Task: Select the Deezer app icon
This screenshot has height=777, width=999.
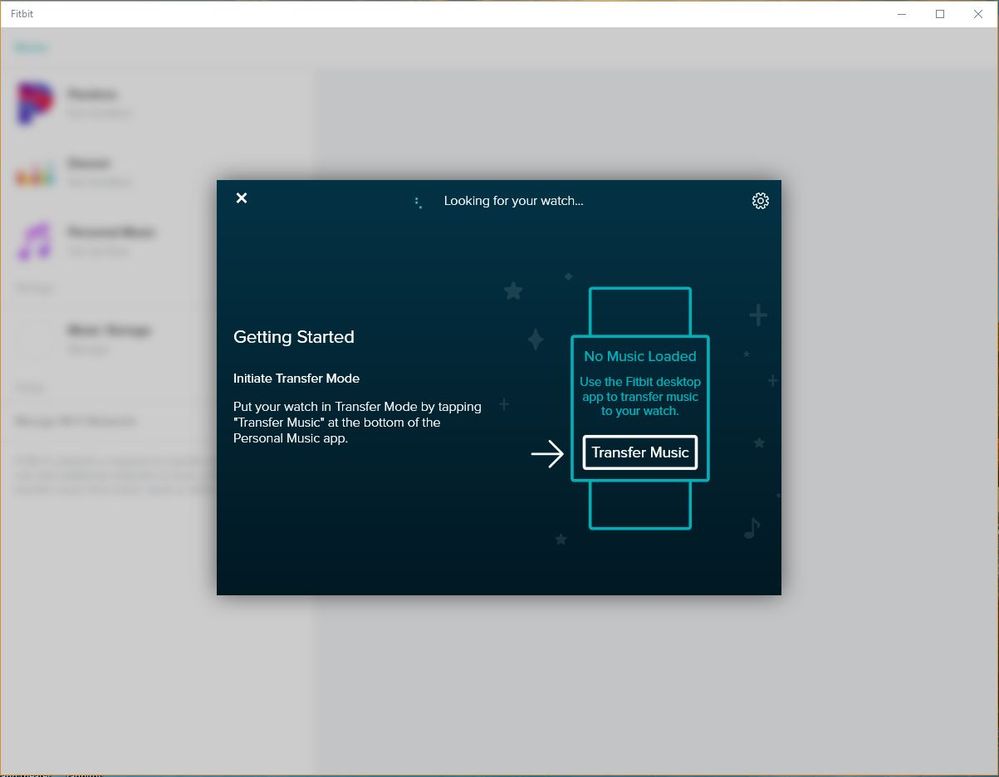Action: click(x=34, y=173)
